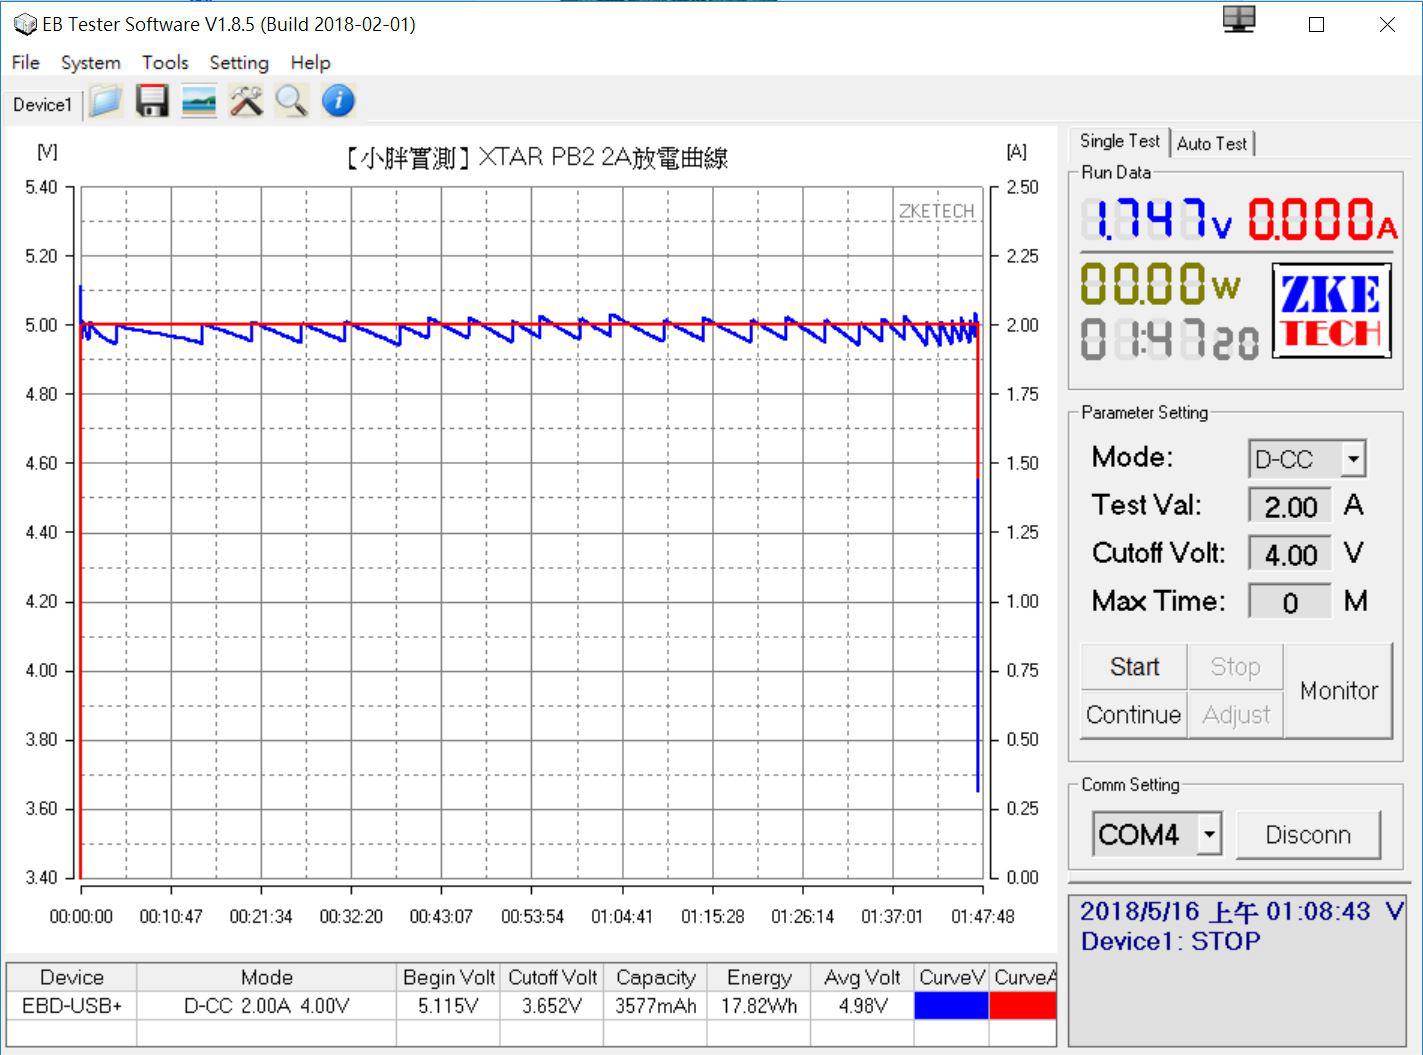Click the 5.115V begin volt cell
Screen dimensions: 1423x1055
point(449,1005)
